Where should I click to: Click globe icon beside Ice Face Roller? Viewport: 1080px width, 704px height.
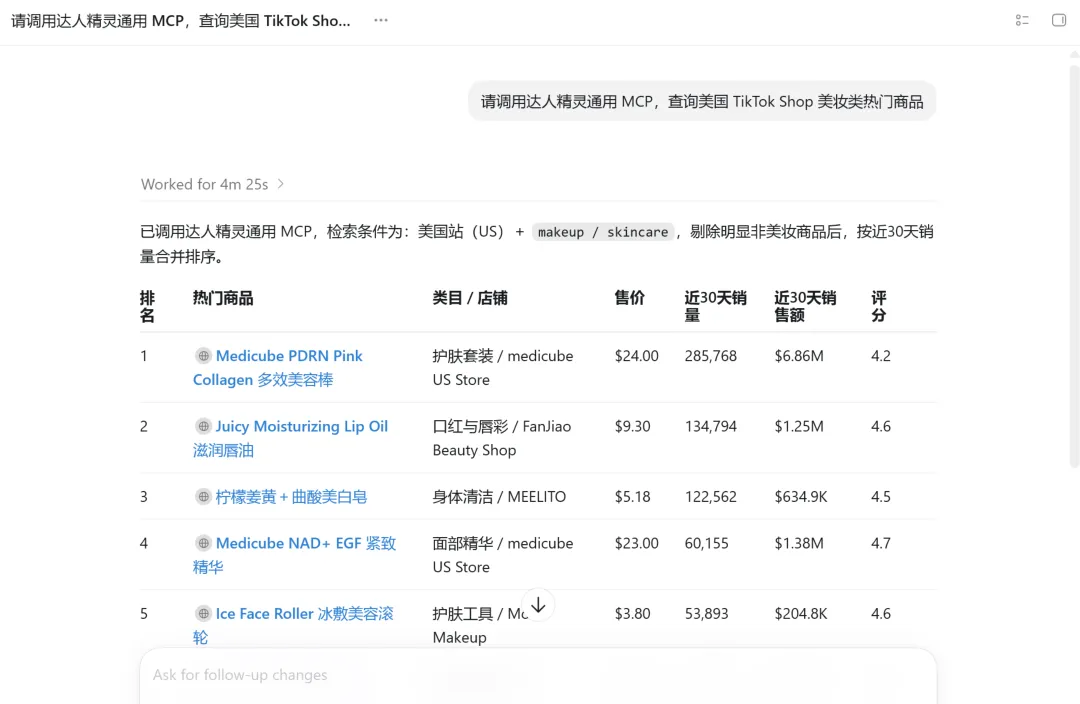[203, 613]
